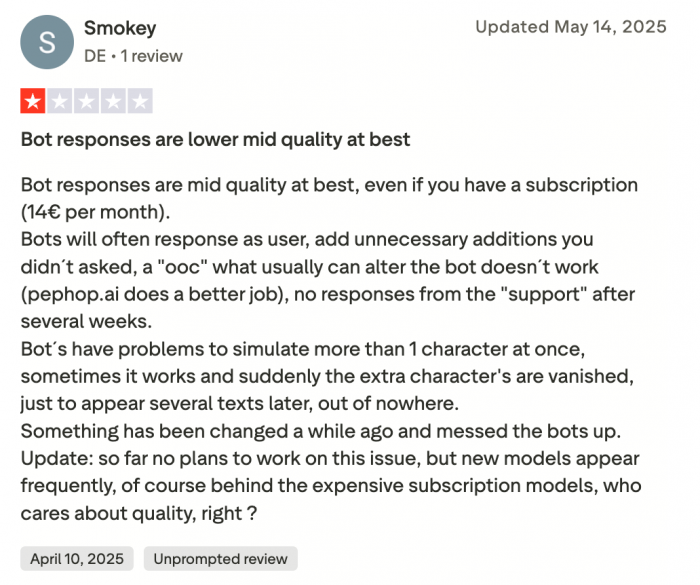Click the first red filled star
This screenshot has height=585, width=700.
32,101
